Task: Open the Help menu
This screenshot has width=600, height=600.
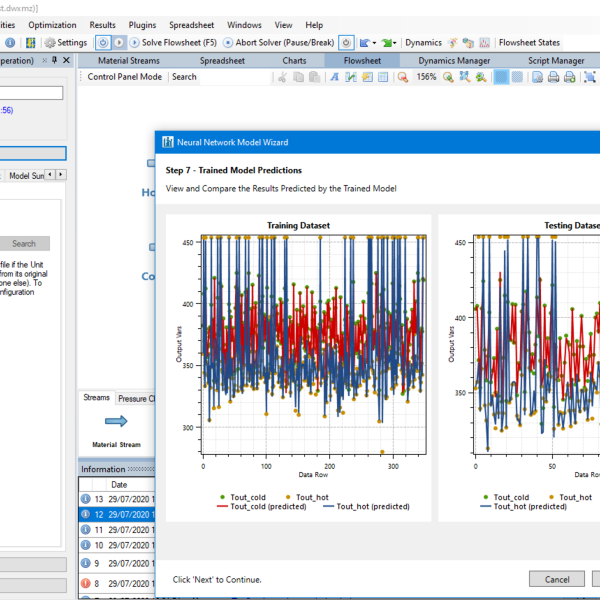Action: point(314,25)
